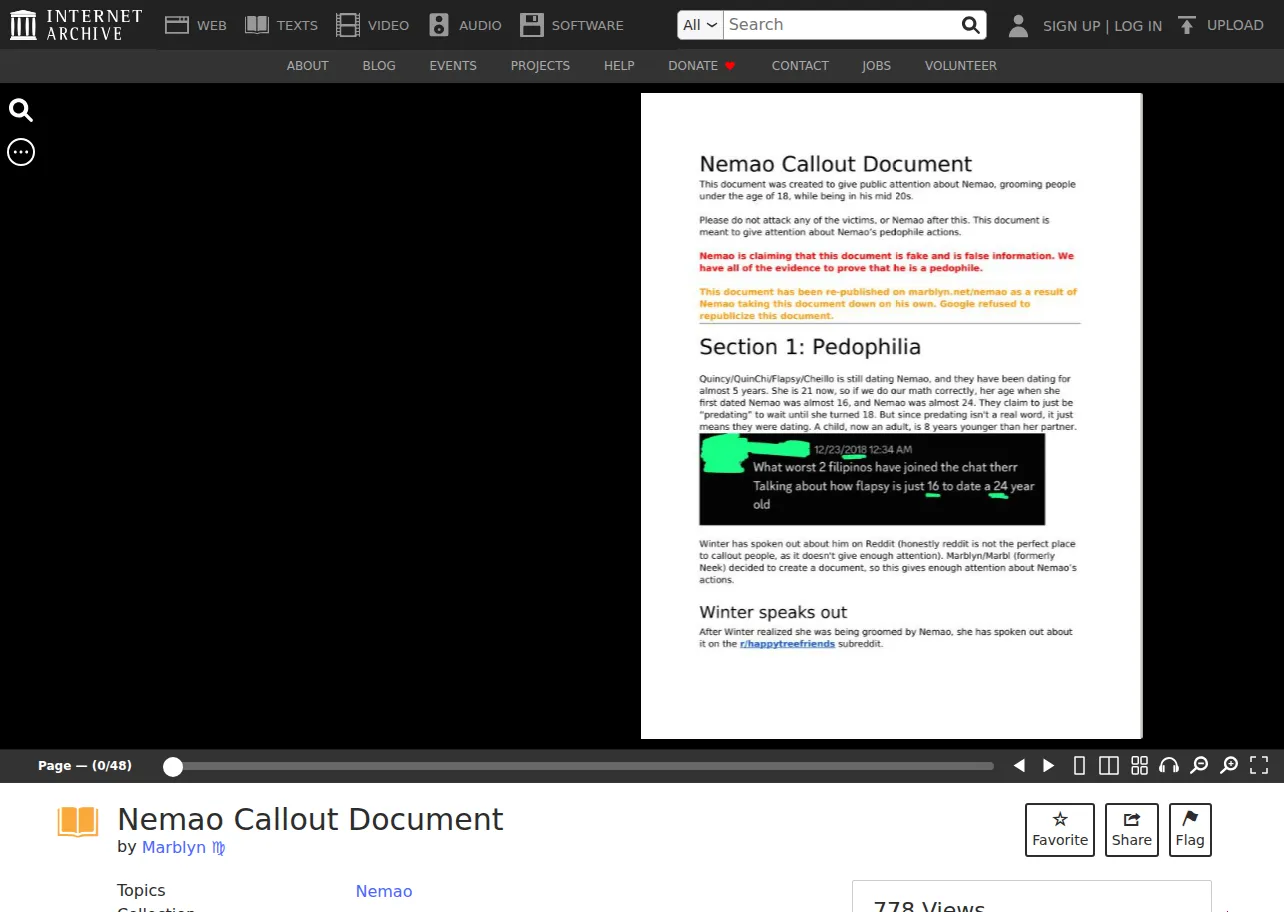Click the SOFTWARE navigation label

point(587,25)
